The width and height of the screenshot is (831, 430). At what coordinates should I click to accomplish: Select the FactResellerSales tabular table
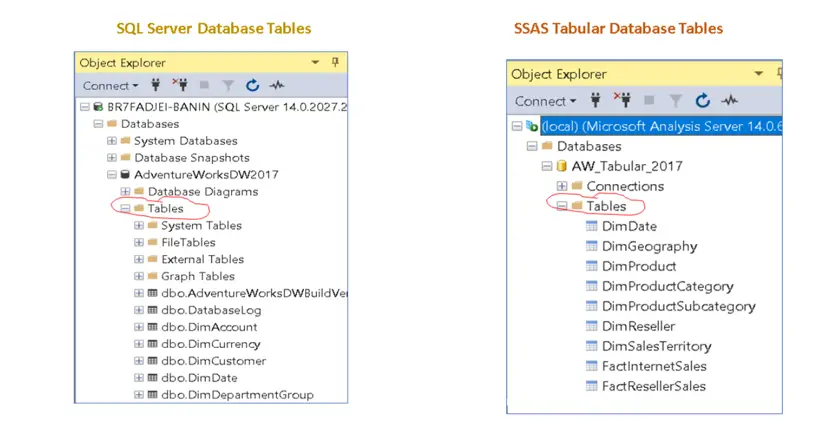[653, 386]
